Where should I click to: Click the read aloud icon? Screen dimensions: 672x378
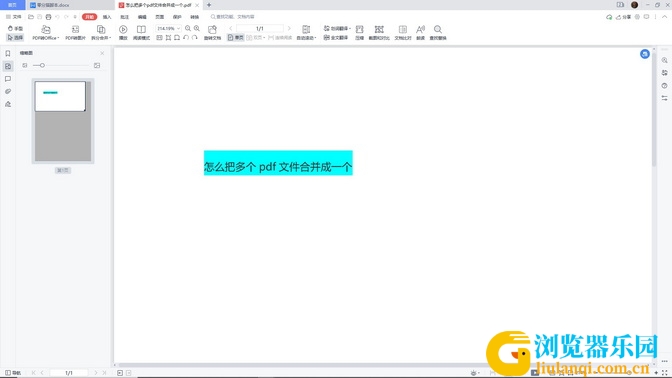(x=420, y=33)
